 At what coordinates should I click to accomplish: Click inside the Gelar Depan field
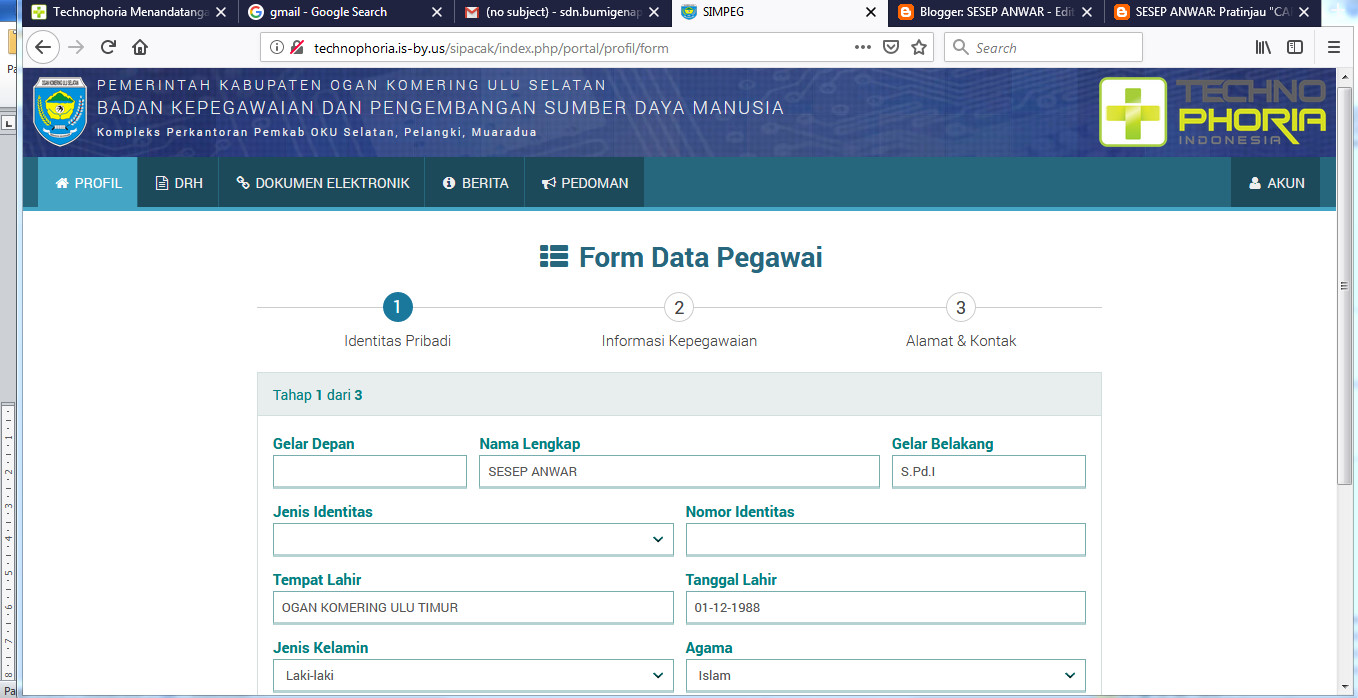click(x=369, y=471)
